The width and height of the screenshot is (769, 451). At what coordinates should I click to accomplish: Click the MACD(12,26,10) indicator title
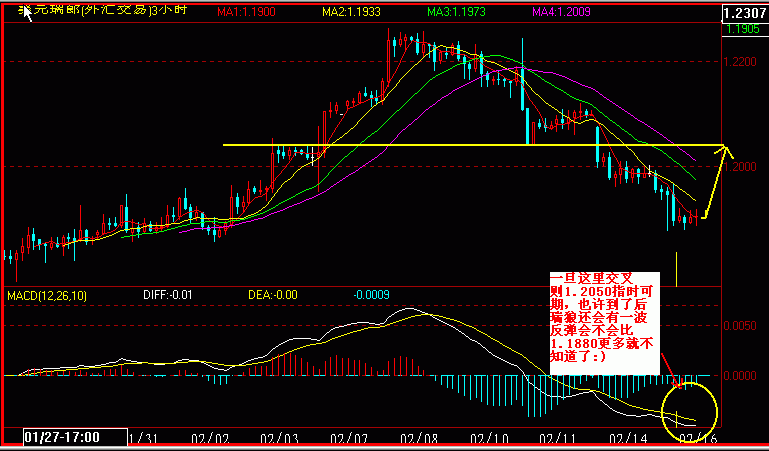(x=47, y=296)
